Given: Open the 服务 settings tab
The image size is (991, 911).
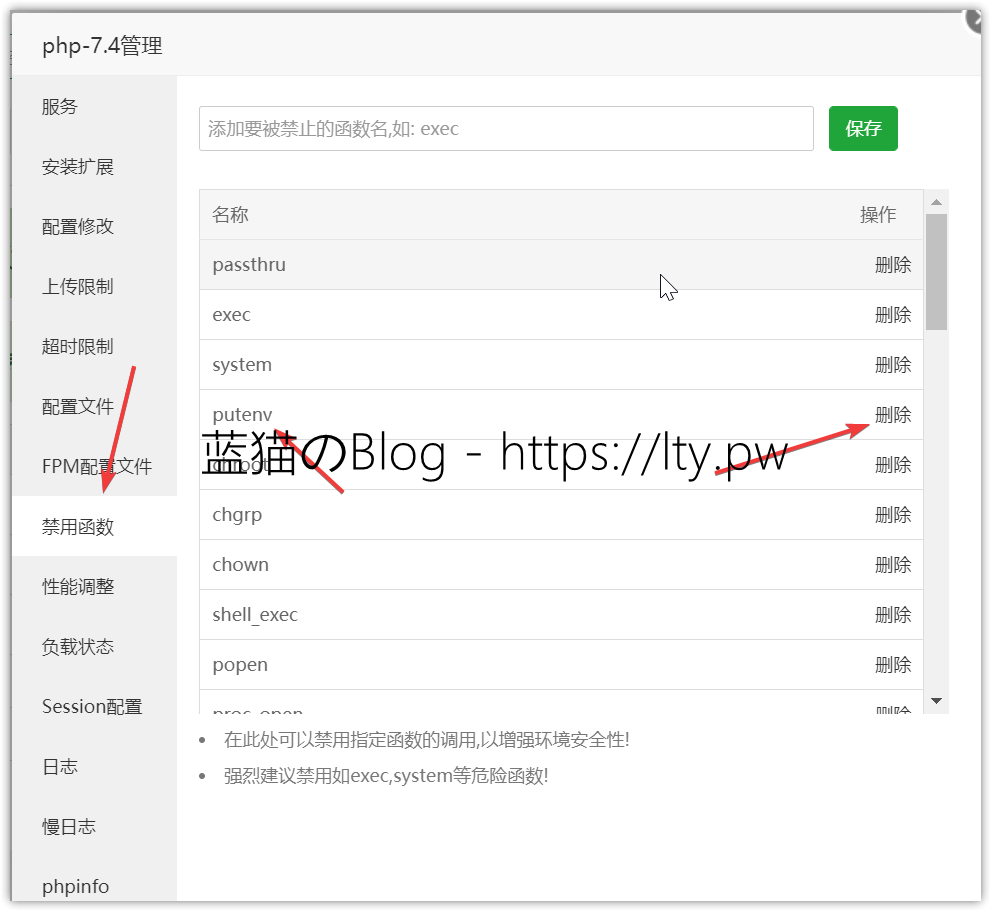Looking at the screenshot, I should click(60, 107).
